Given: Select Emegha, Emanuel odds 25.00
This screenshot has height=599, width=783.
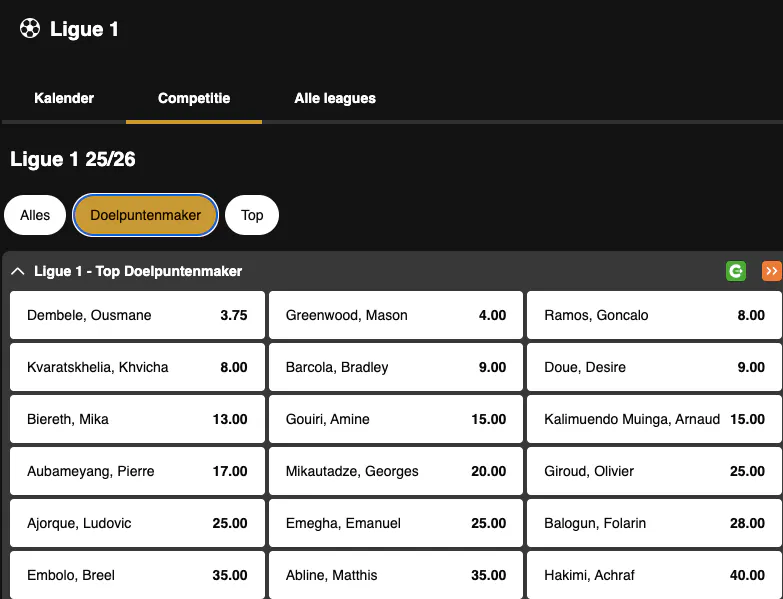Looking at the screenshot, I should pos(396,523).
